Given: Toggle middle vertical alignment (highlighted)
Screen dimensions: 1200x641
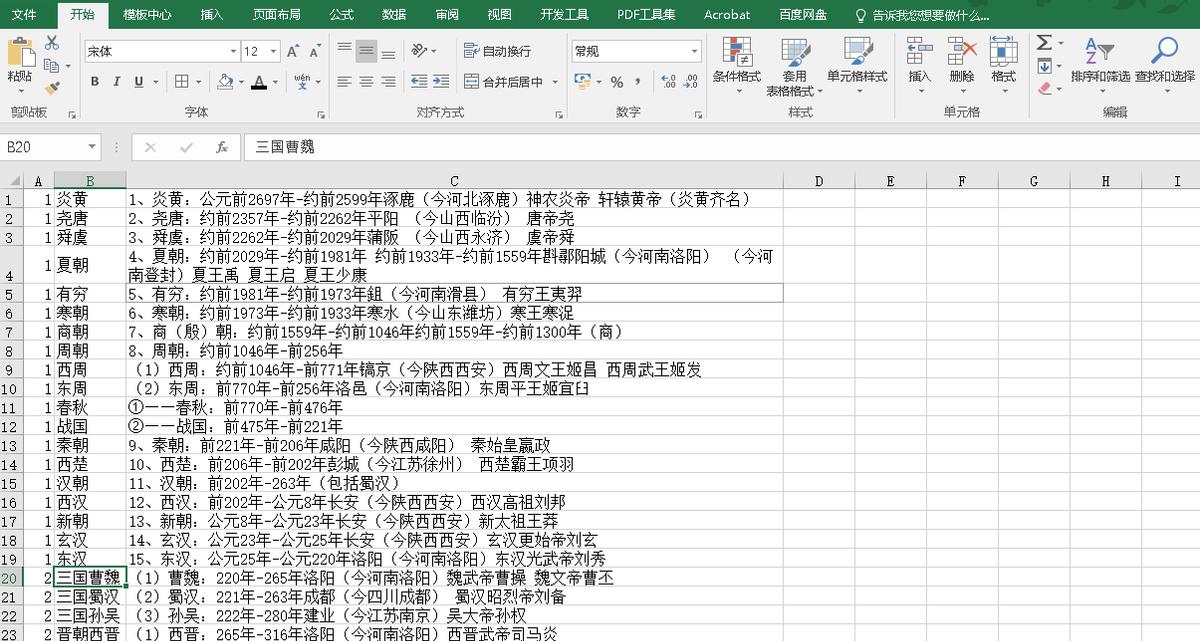Looking at the screenshot, I should (366, 50).
